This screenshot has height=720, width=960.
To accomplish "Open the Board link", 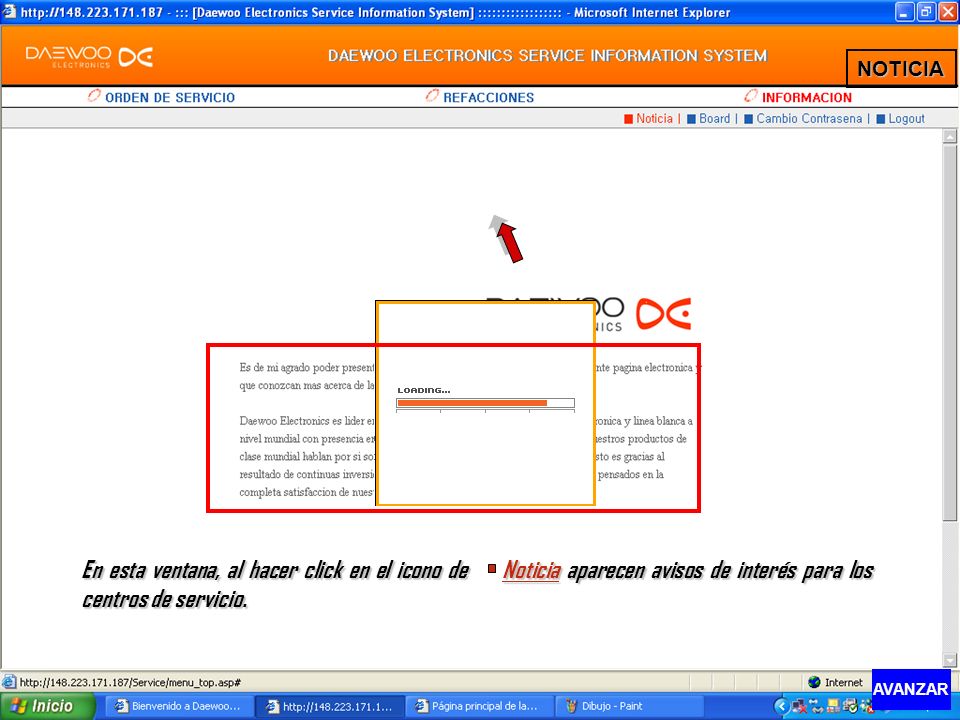I will click(x=714, y=119).
